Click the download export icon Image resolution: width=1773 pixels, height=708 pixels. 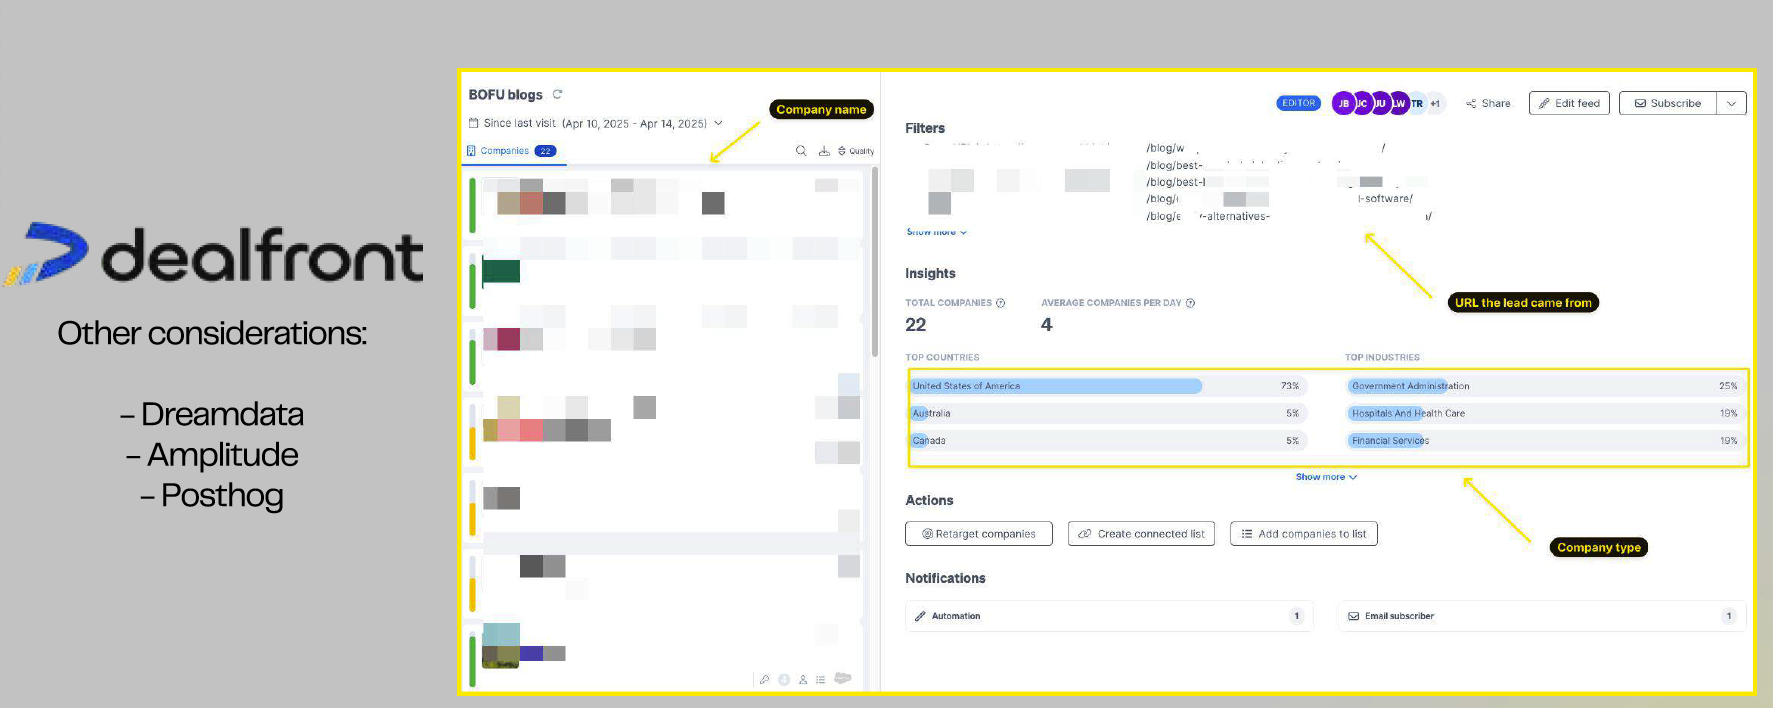click(x=824, y=151)
